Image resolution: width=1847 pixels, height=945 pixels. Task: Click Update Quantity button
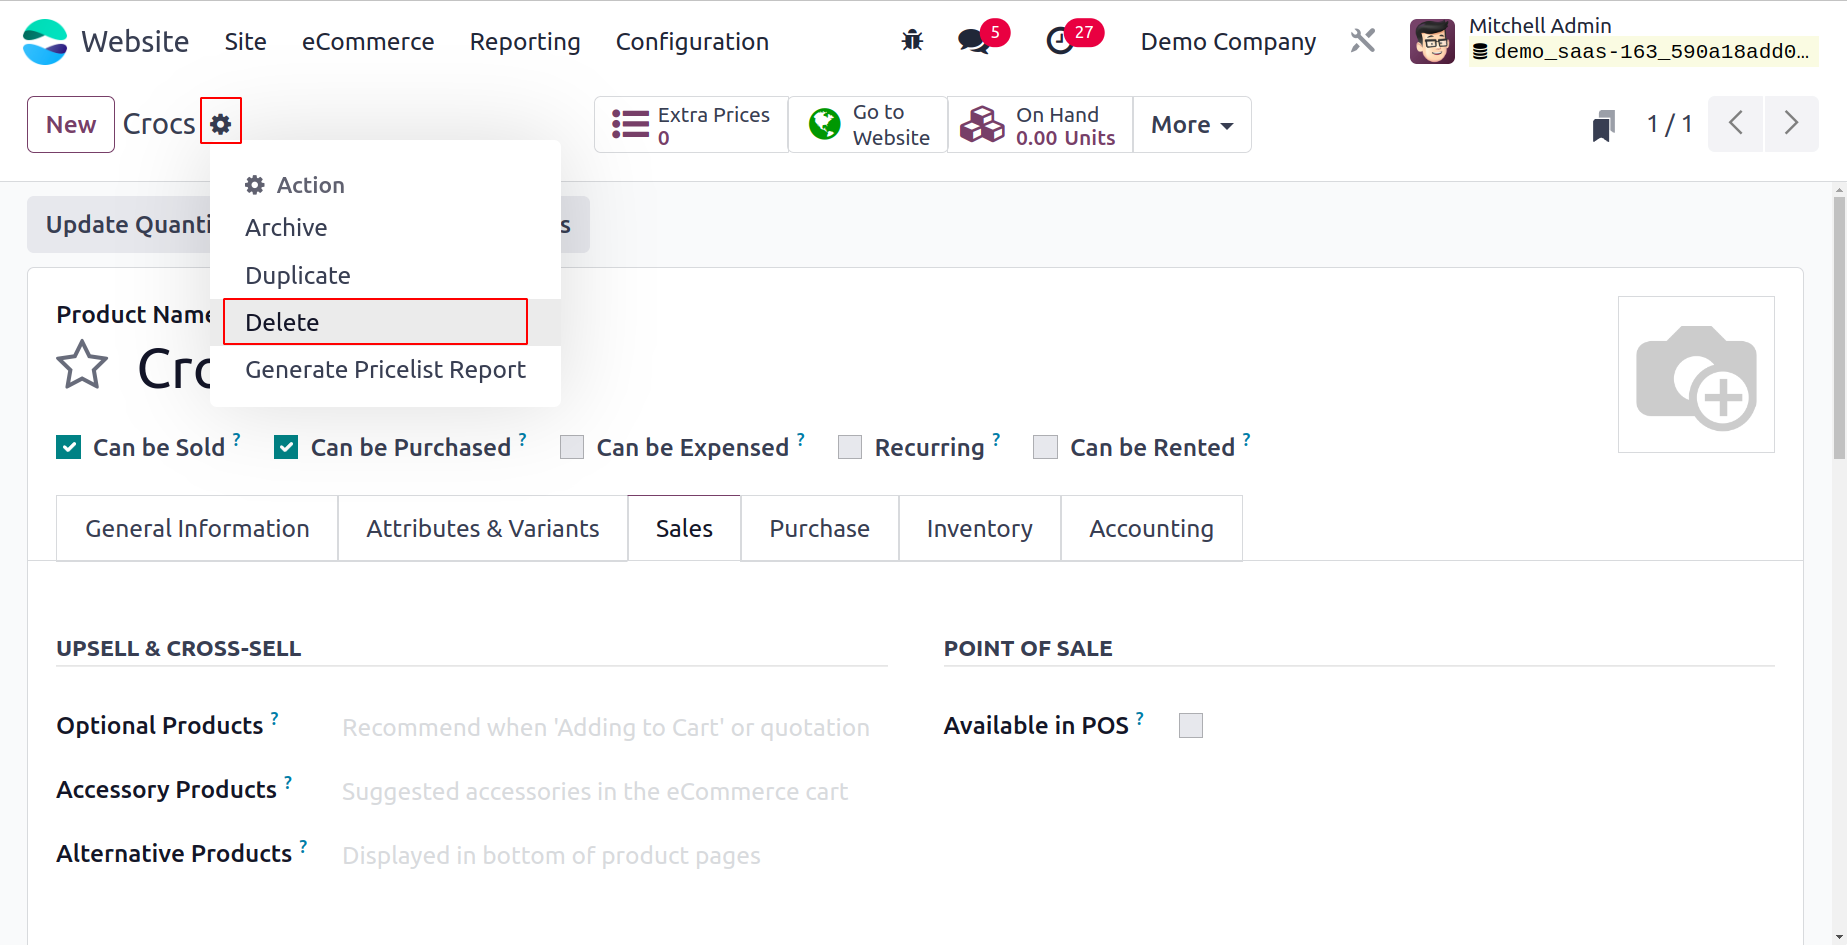118,224
